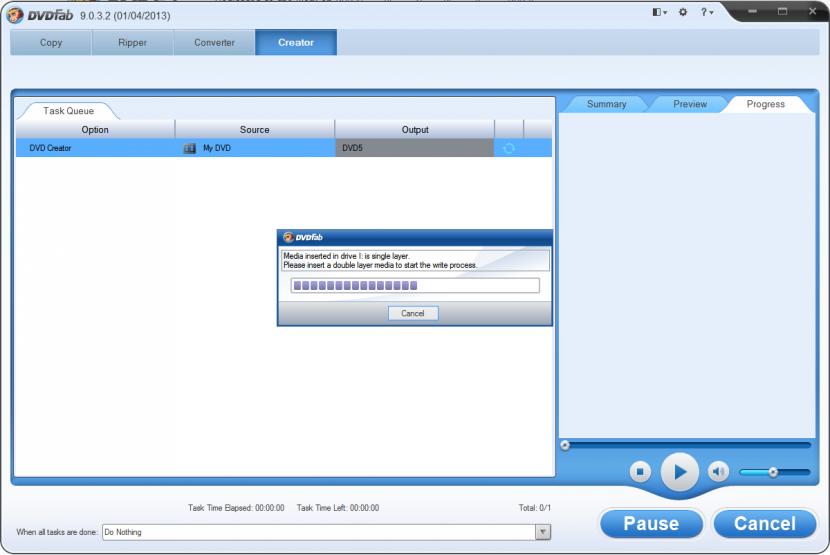This screenshot has height=555, width=830.
Task: Click the Task Time Left readout
Action: click(x=338, y=508)
